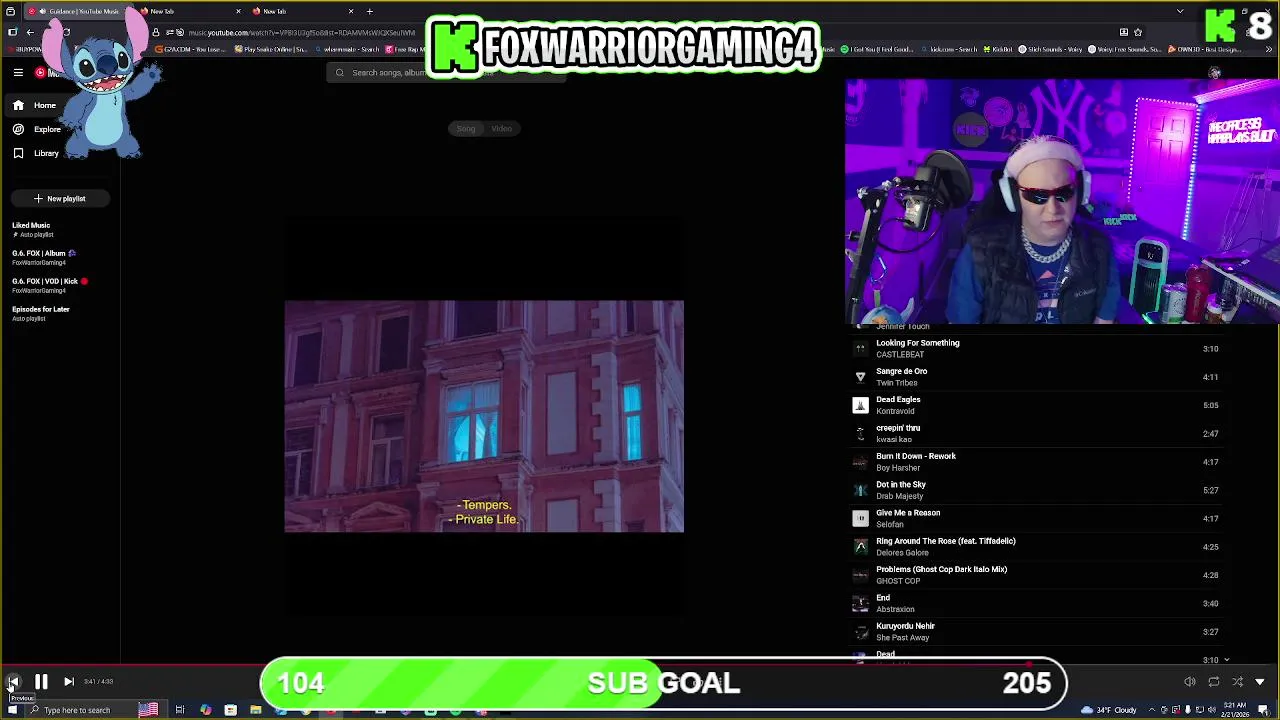Switch to the third New Tab
1280x720 pixels.
(303, 11)
